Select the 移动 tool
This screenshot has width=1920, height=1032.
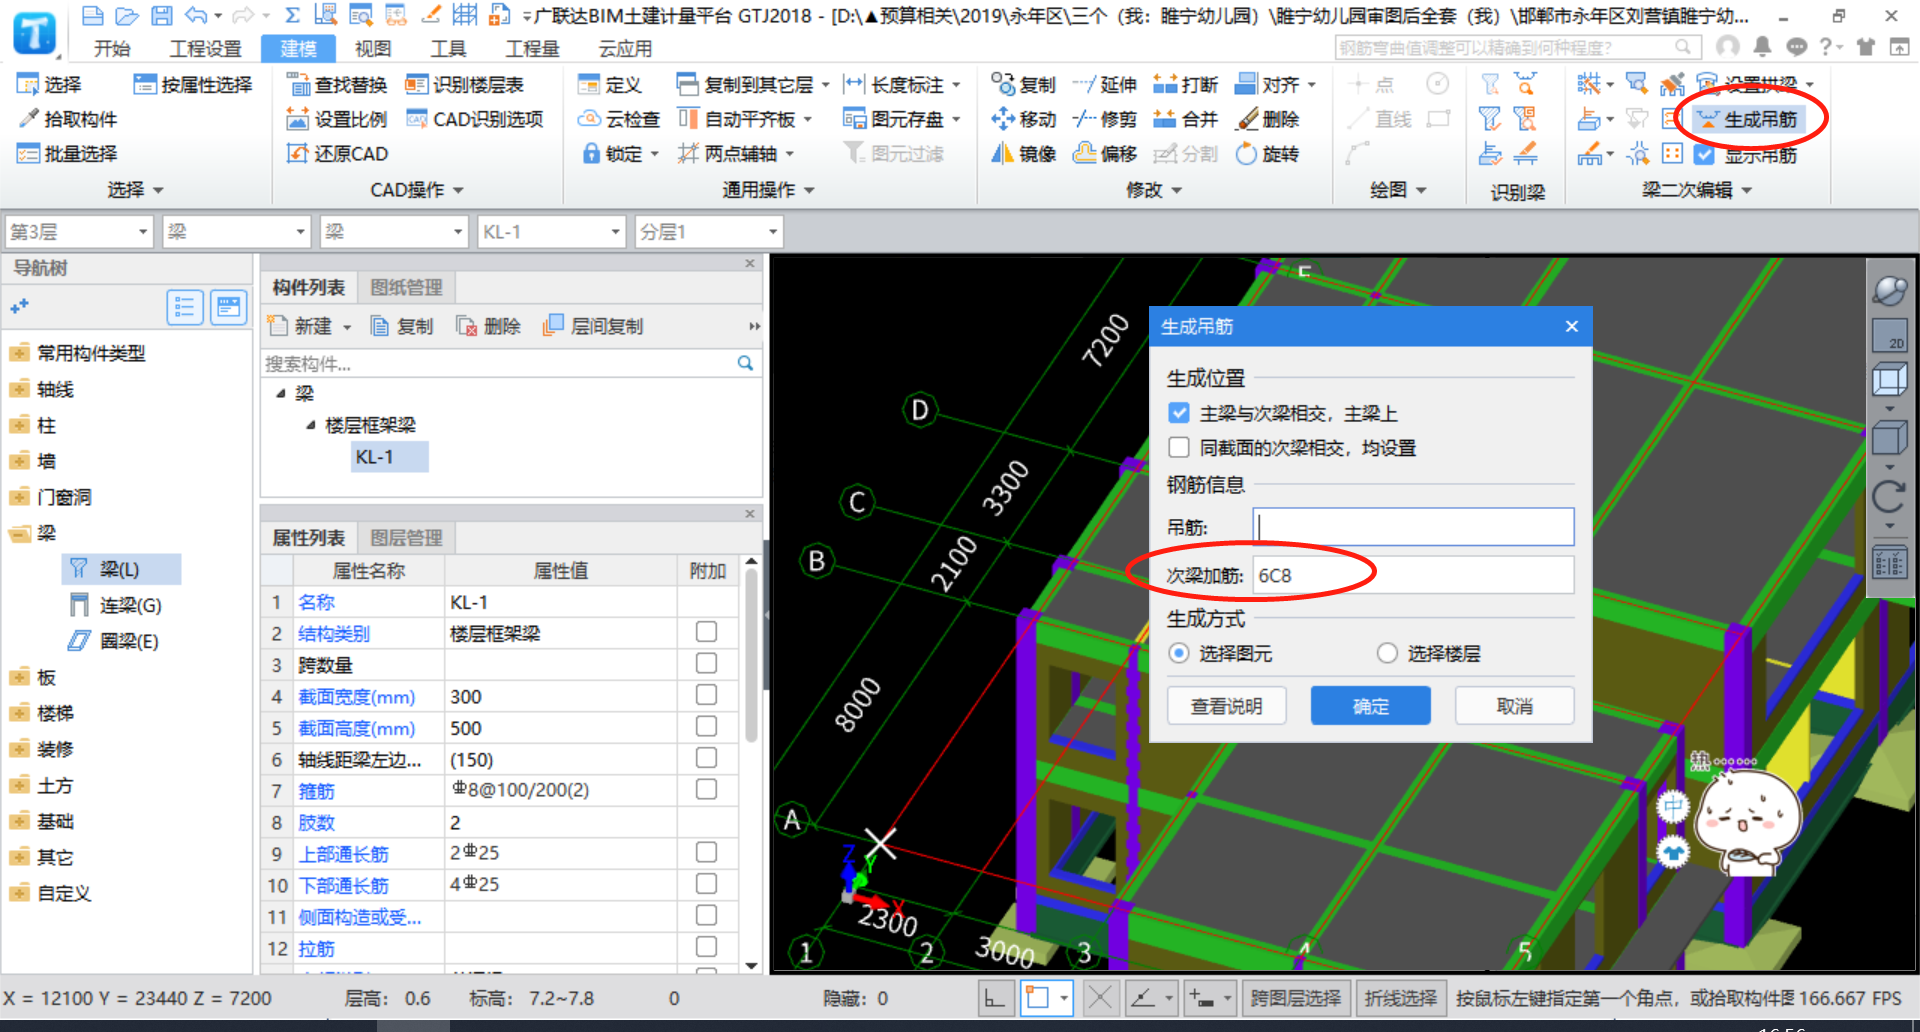pyautogui.click(x=1023, y=120)
